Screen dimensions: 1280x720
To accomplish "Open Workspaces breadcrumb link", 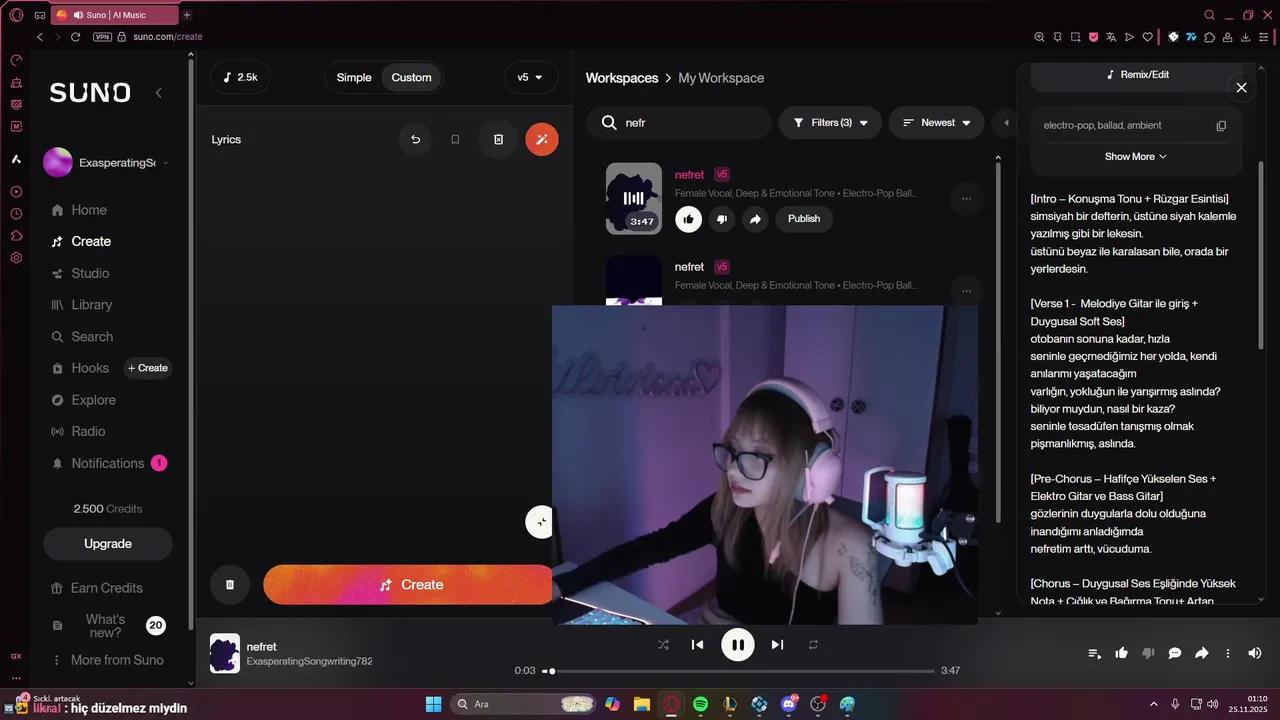I will 622,78.
